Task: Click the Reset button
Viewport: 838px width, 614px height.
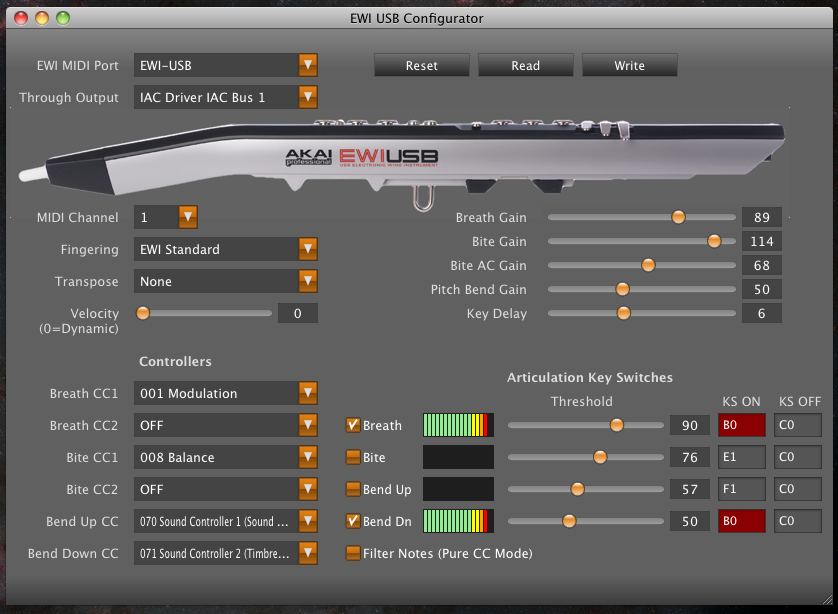Action: (421, 65)
